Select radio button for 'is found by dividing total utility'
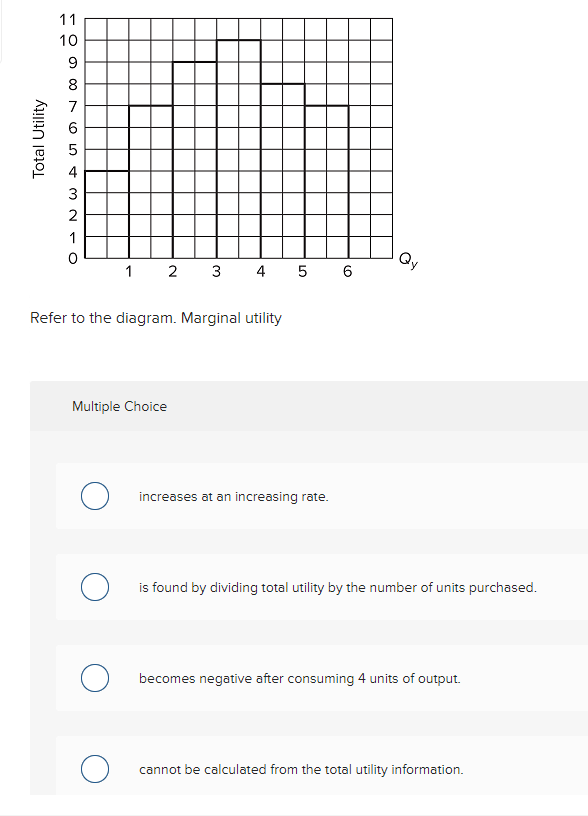 95,587
